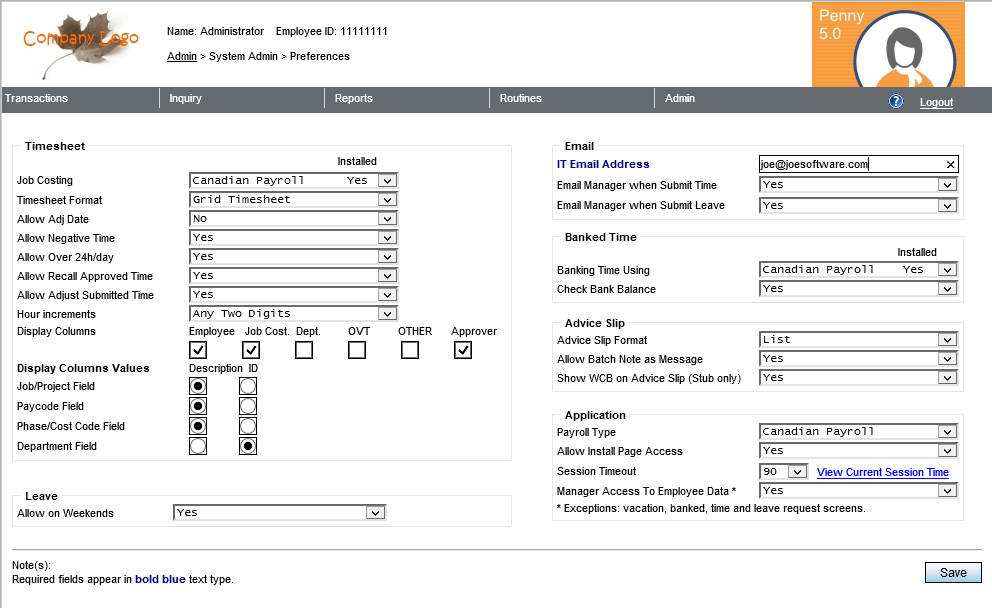Image resolution: width=992 pixels, height=608 pixels.
Task: Open the Transactions menu
Action: [x=37, y=99]
